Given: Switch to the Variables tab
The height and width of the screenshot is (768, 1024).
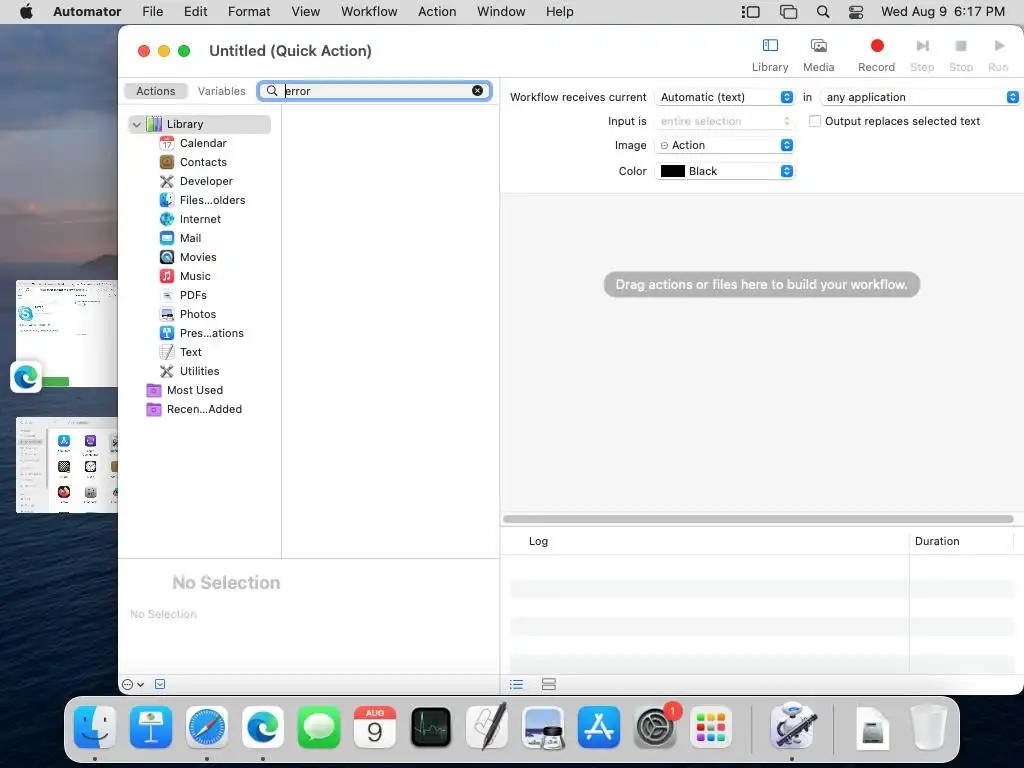Looking at the screenshot, I should [x=221, y=91].
